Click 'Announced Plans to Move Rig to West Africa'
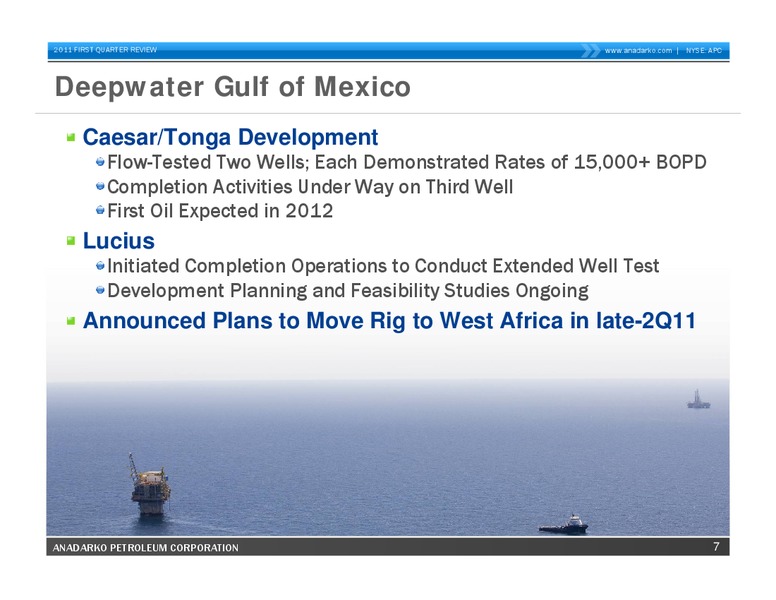The height and width of the screenshot is (600, 776). coord(389,320)
